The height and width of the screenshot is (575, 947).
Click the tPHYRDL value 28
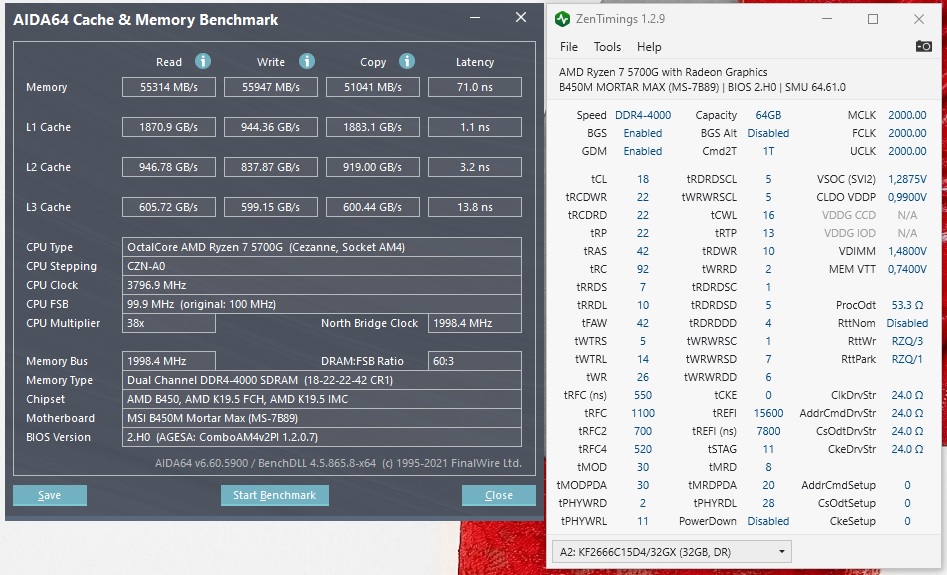pyautogui.click(x=768, y=503)
